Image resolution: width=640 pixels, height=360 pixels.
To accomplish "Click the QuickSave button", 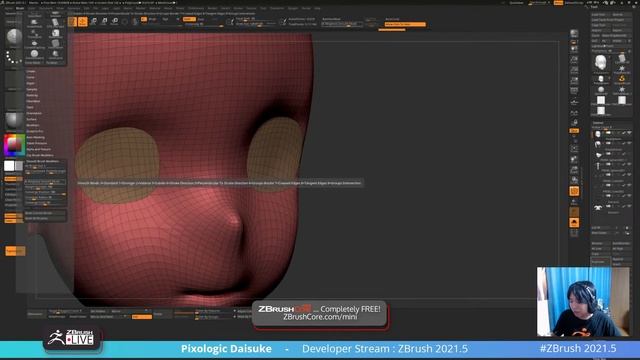I will (x=516, y=3).
